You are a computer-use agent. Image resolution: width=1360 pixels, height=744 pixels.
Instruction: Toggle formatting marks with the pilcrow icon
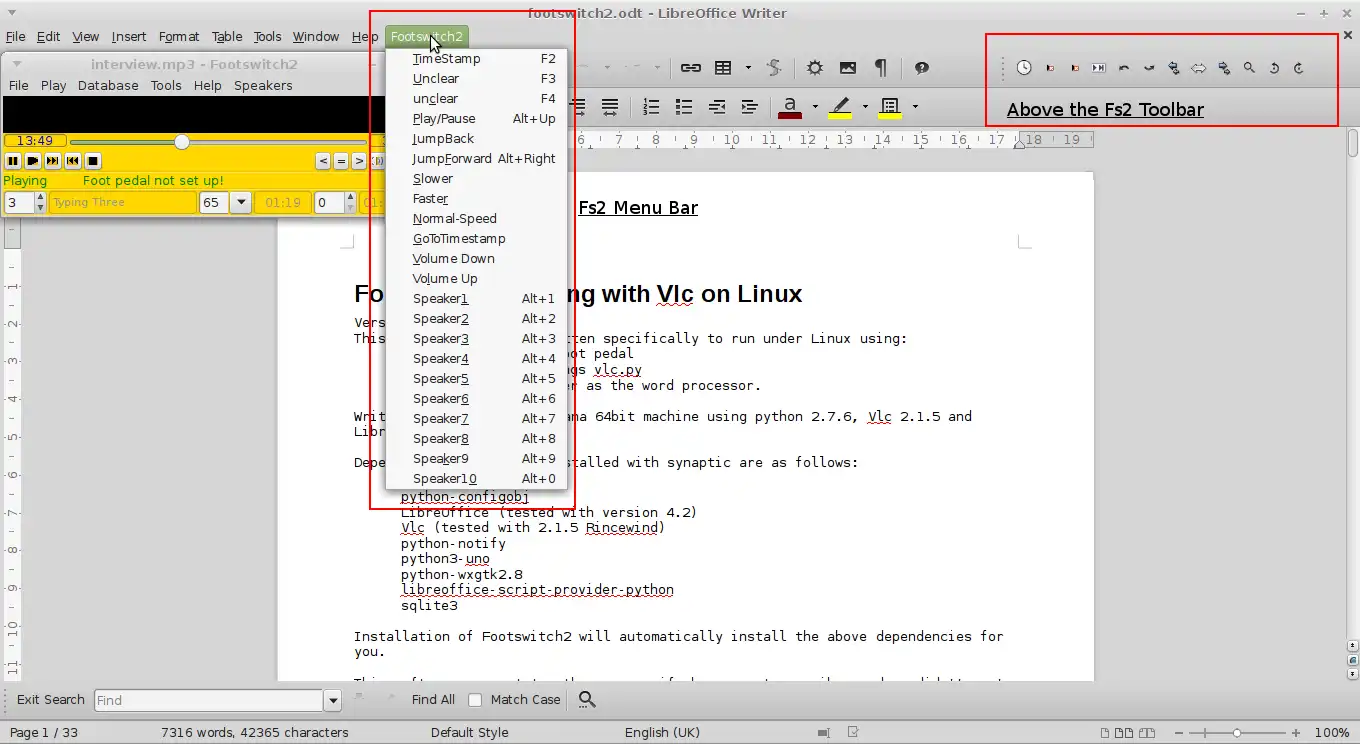[x=881, y=68]
